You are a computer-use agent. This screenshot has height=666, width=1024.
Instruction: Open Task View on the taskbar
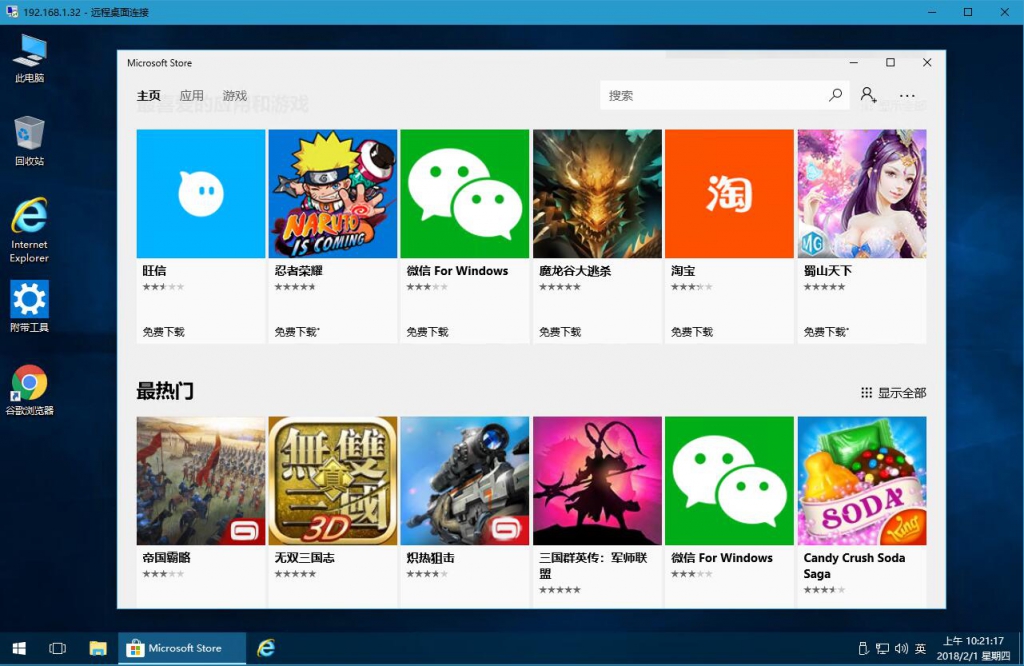coord(57,648)
